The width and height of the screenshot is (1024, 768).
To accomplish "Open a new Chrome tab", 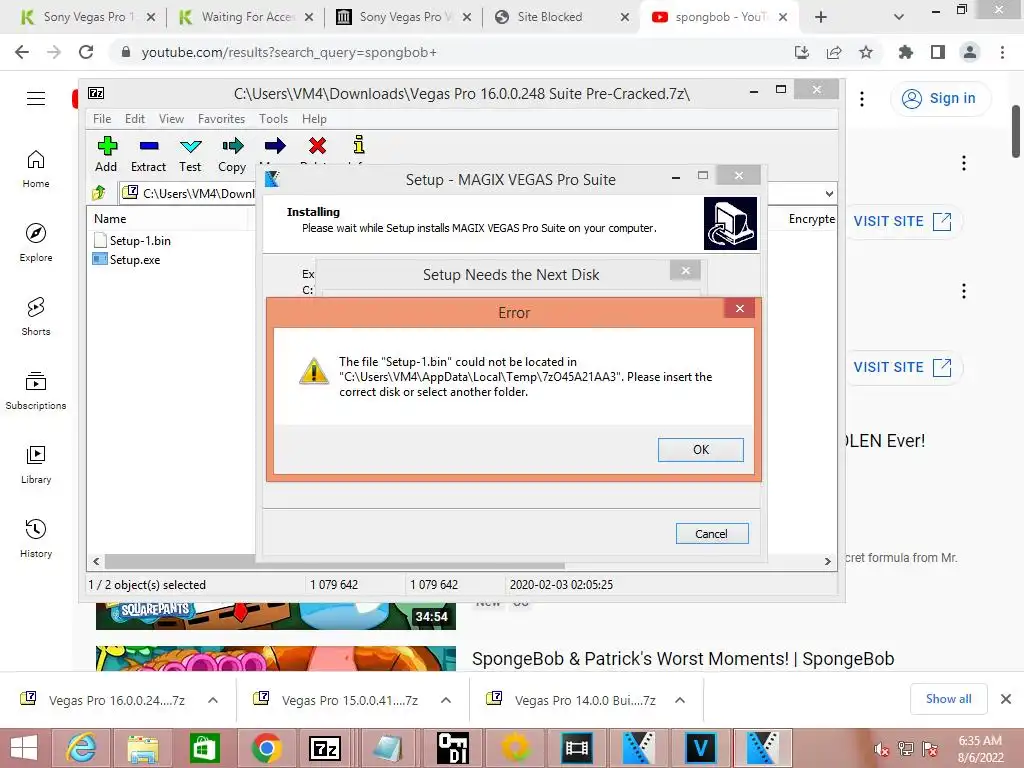I will (821, 17).
